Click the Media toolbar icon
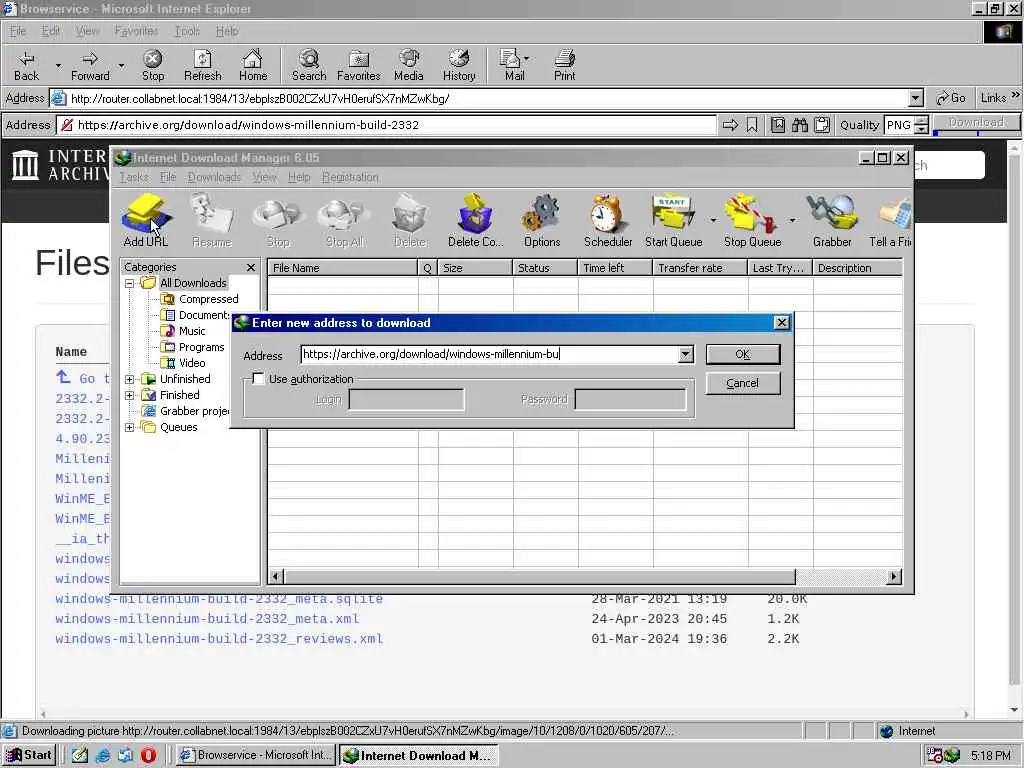Screen dimensions: 1024x768 pos(409,65)
